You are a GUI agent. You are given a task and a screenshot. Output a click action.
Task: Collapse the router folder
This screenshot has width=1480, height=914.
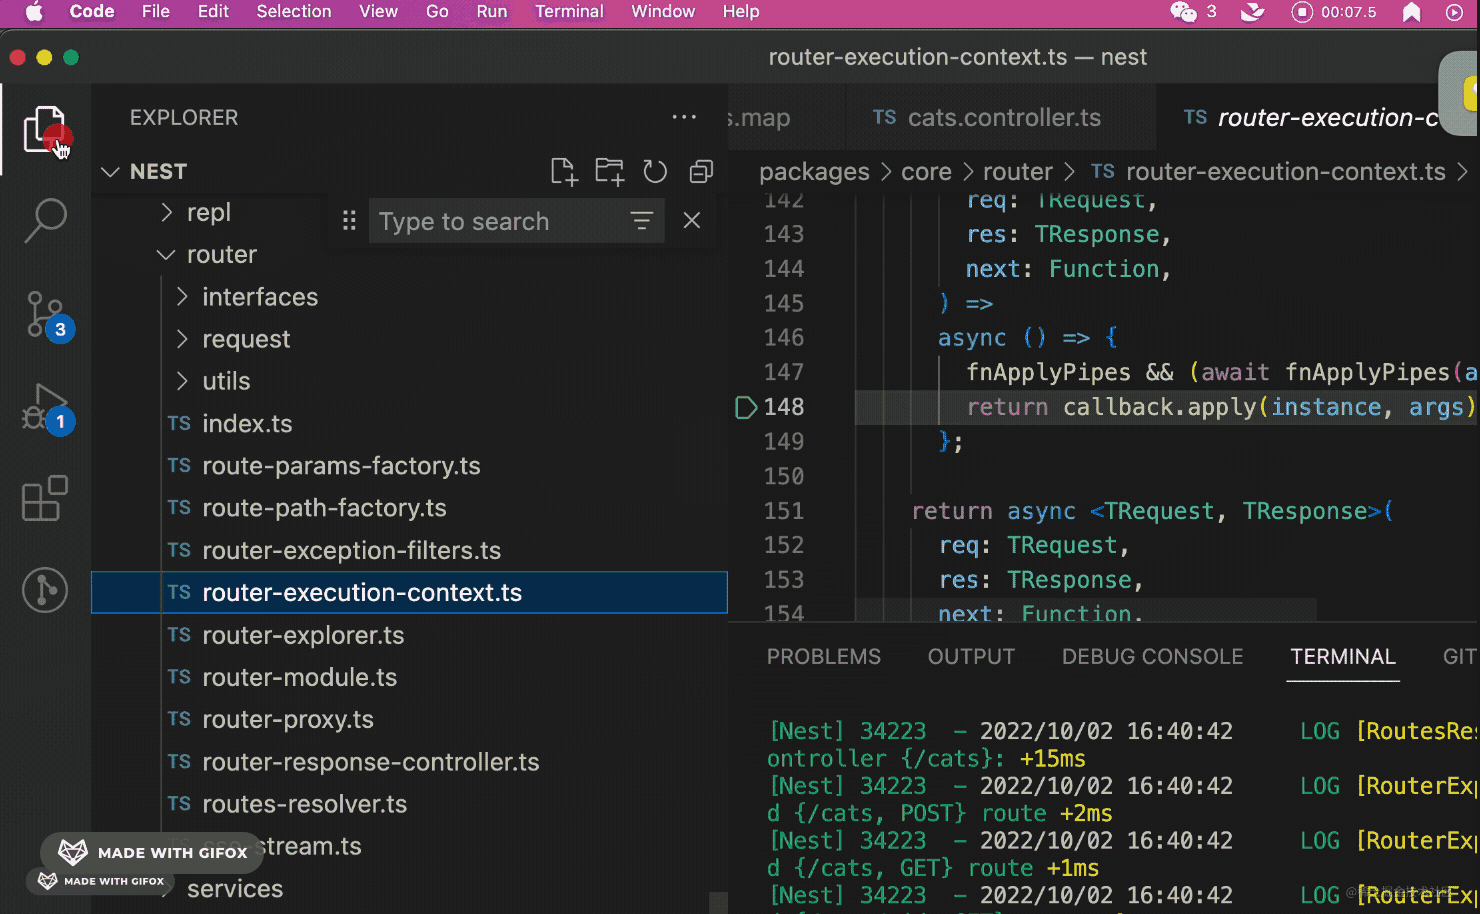pyautogui.click(x=166, y=255)
